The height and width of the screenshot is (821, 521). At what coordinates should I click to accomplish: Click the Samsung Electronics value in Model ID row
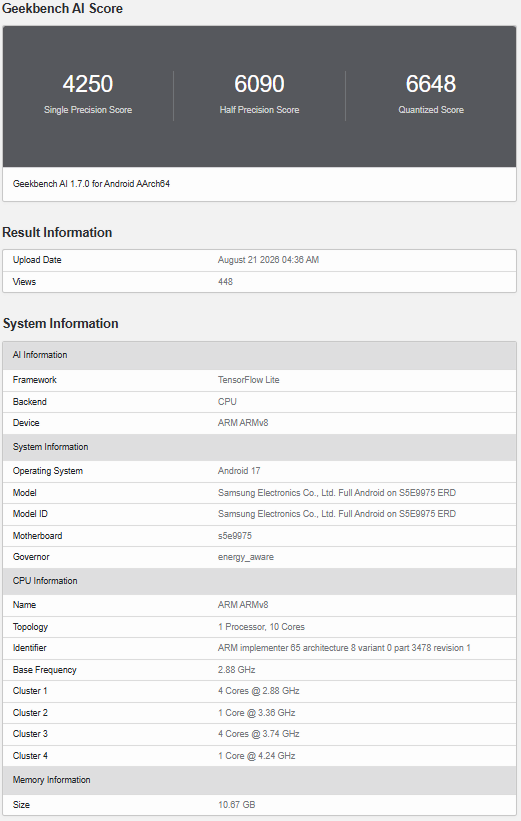[x=337, y=514]
